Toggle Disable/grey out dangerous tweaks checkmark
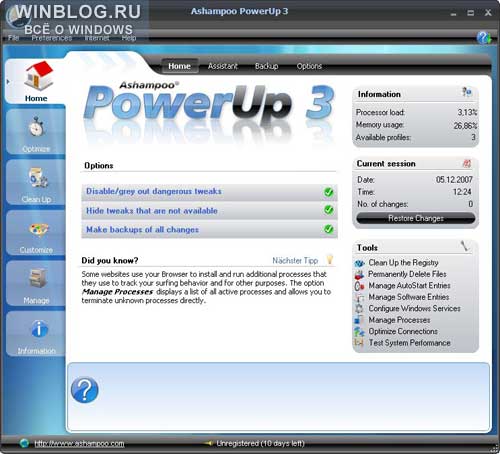This screenshot has height=454, width=500. click(329, 192)
